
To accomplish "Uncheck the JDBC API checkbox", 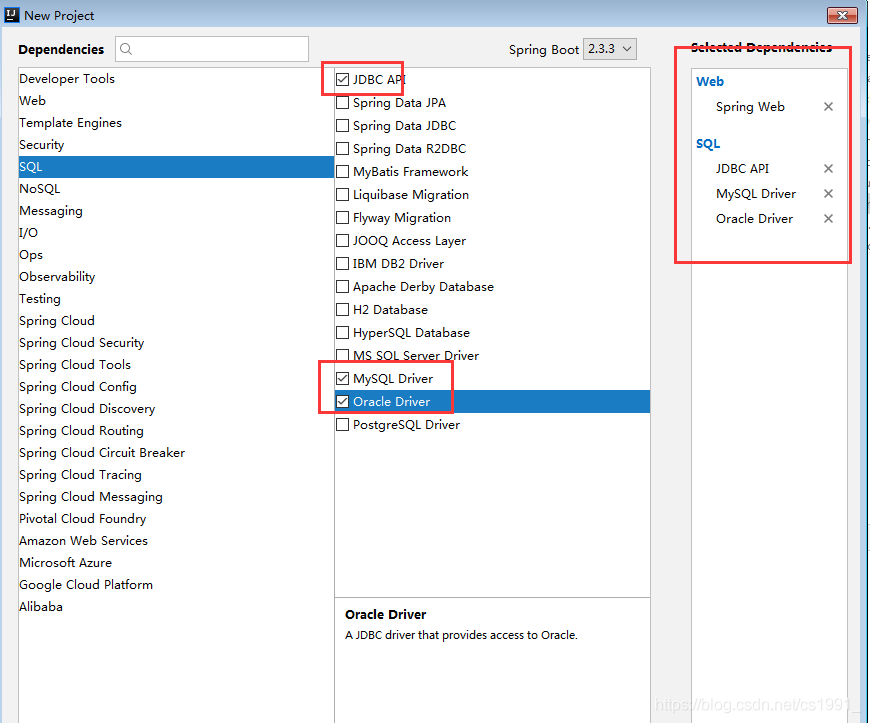I will click(342, 79).
